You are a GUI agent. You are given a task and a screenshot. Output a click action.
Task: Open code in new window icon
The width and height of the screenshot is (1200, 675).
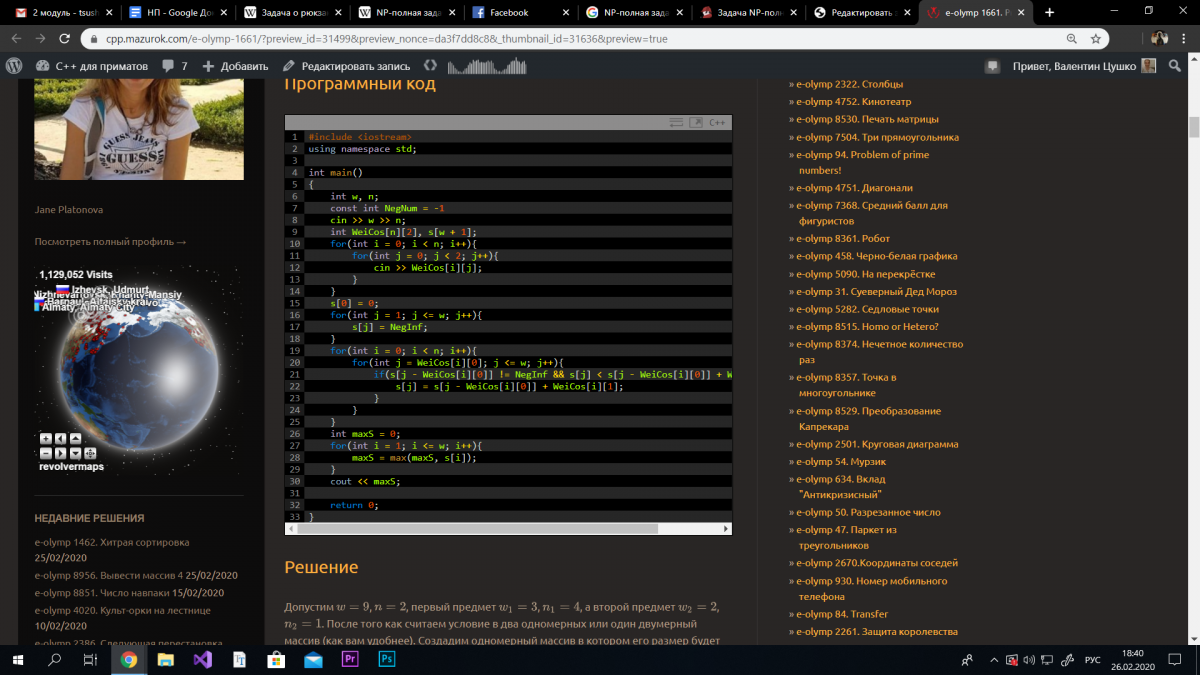click(x=695, y=123)
